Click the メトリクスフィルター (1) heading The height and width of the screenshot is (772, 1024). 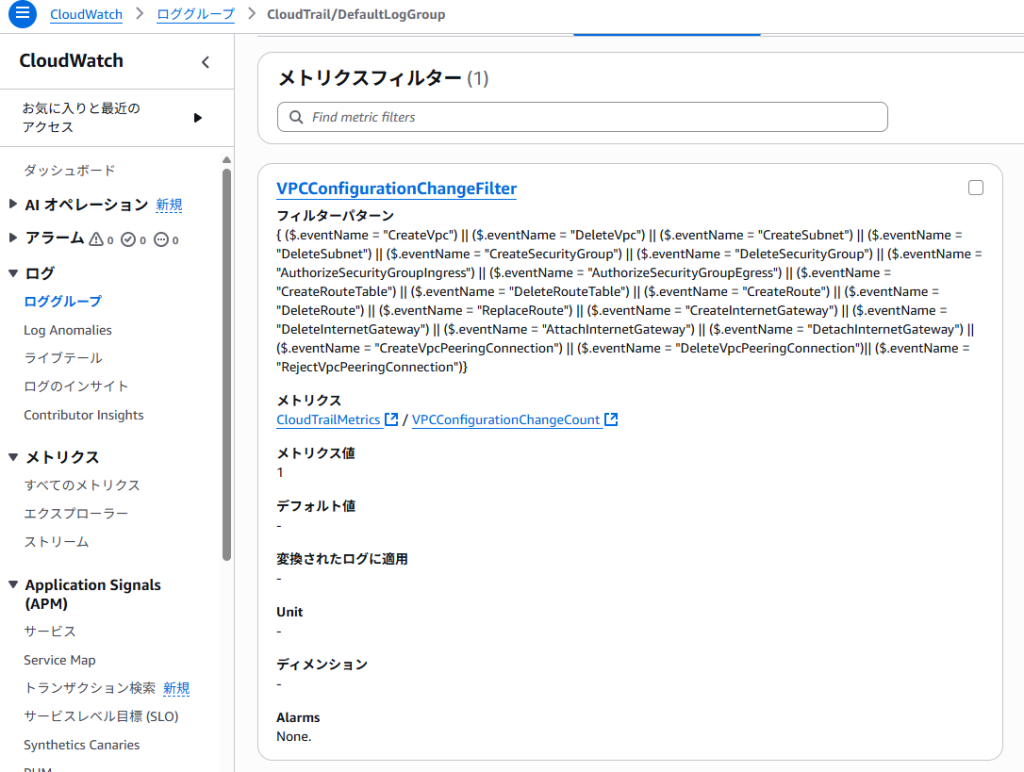click(383, 78)
